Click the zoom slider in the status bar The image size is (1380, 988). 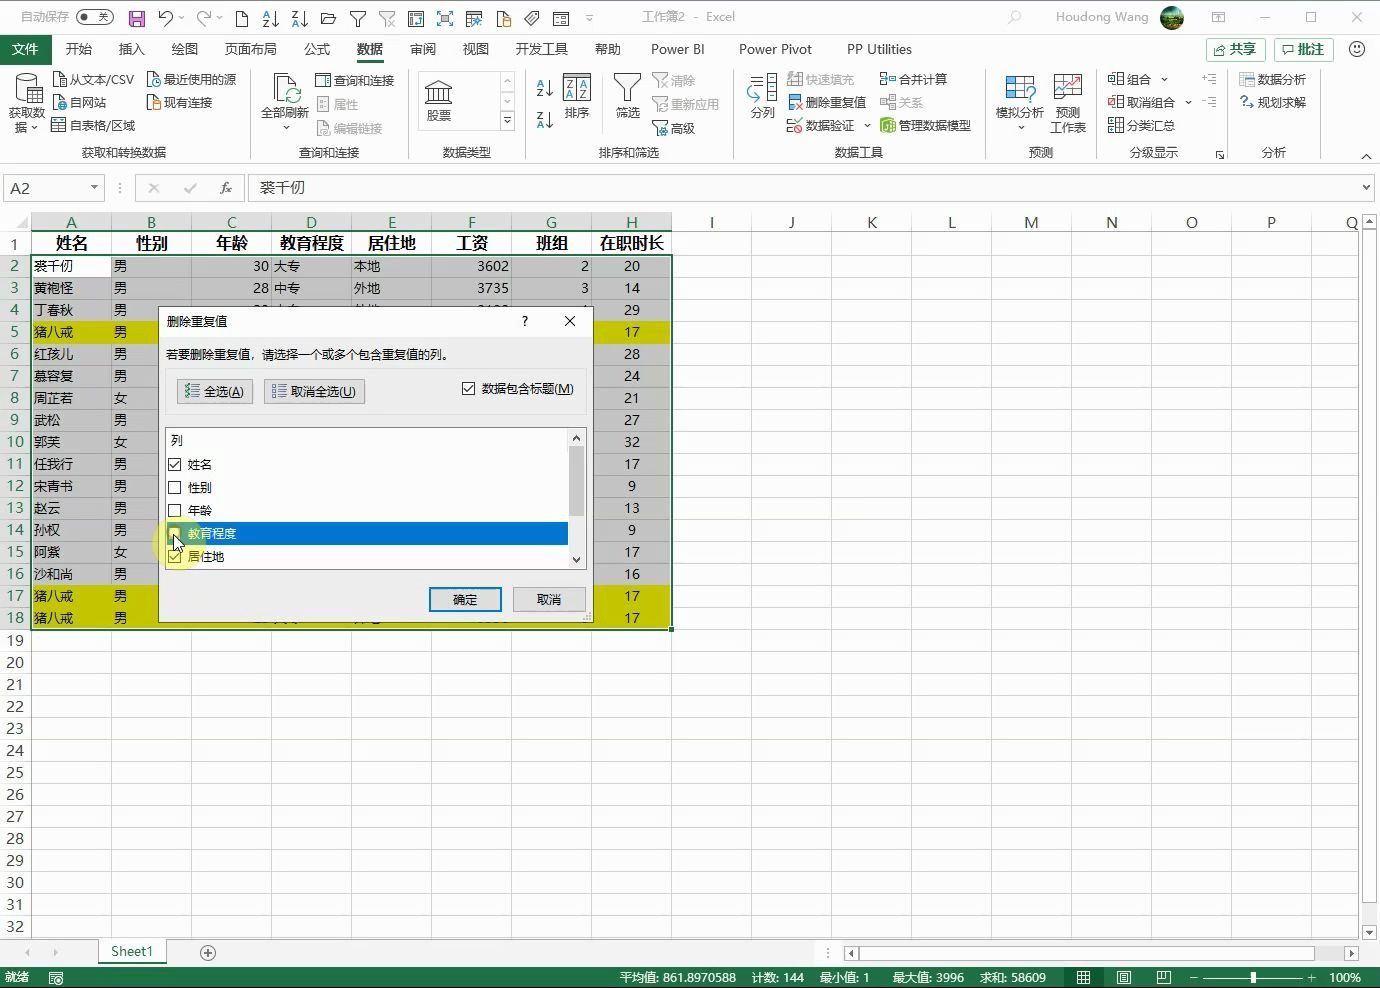click(1253, 977)
